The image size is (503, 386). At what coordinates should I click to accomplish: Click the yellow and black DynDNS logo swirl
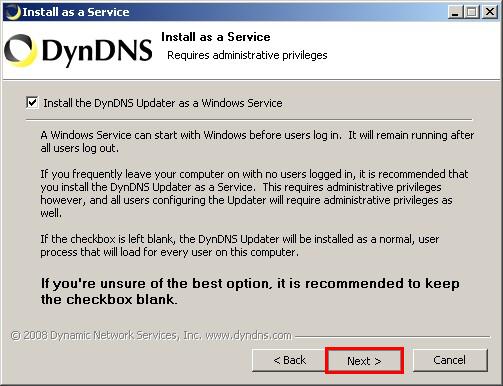[20, 51]
